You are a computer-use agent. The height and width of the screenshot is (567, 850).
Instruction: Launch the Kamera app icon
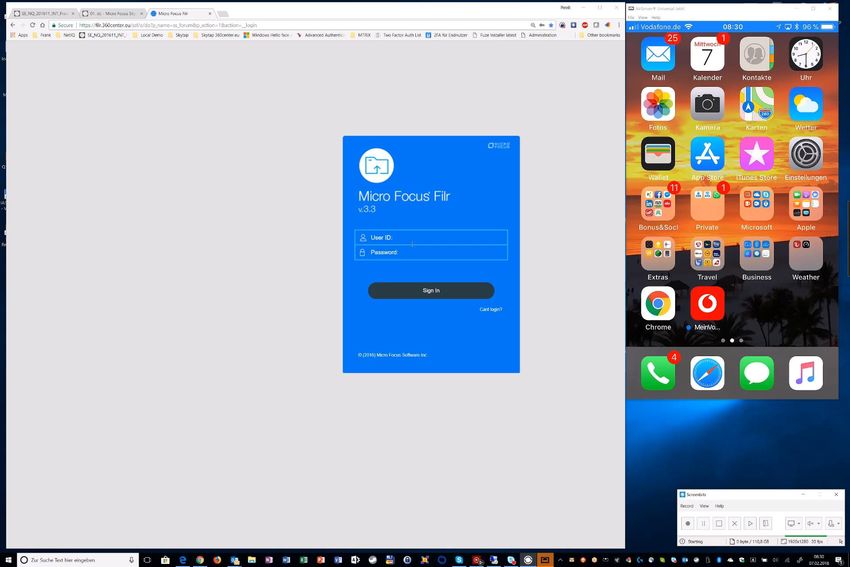pos(707,104)
